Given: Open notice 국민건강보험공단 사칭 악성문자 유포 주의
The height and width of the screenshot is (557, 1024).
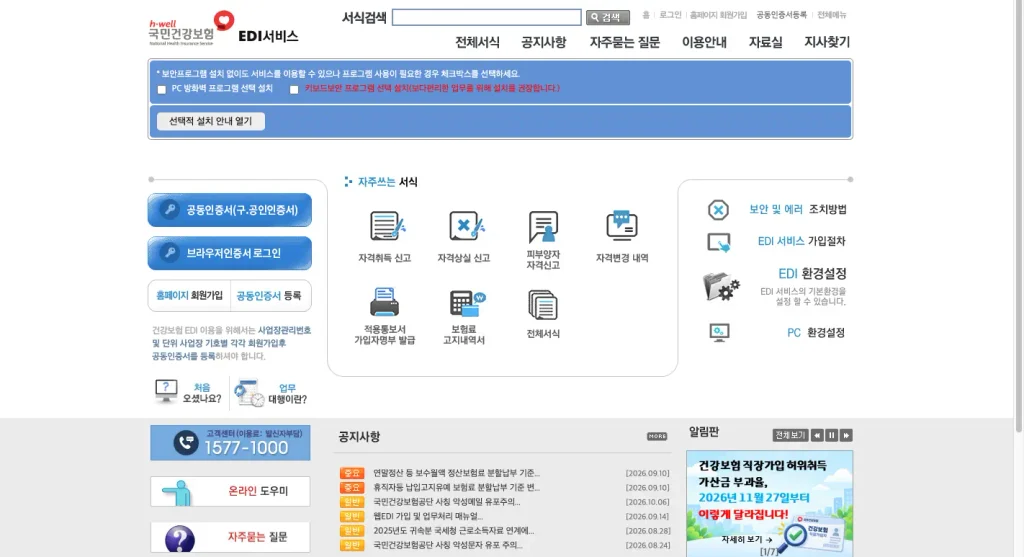Looking at the screenshot, I should coord(447,545).
